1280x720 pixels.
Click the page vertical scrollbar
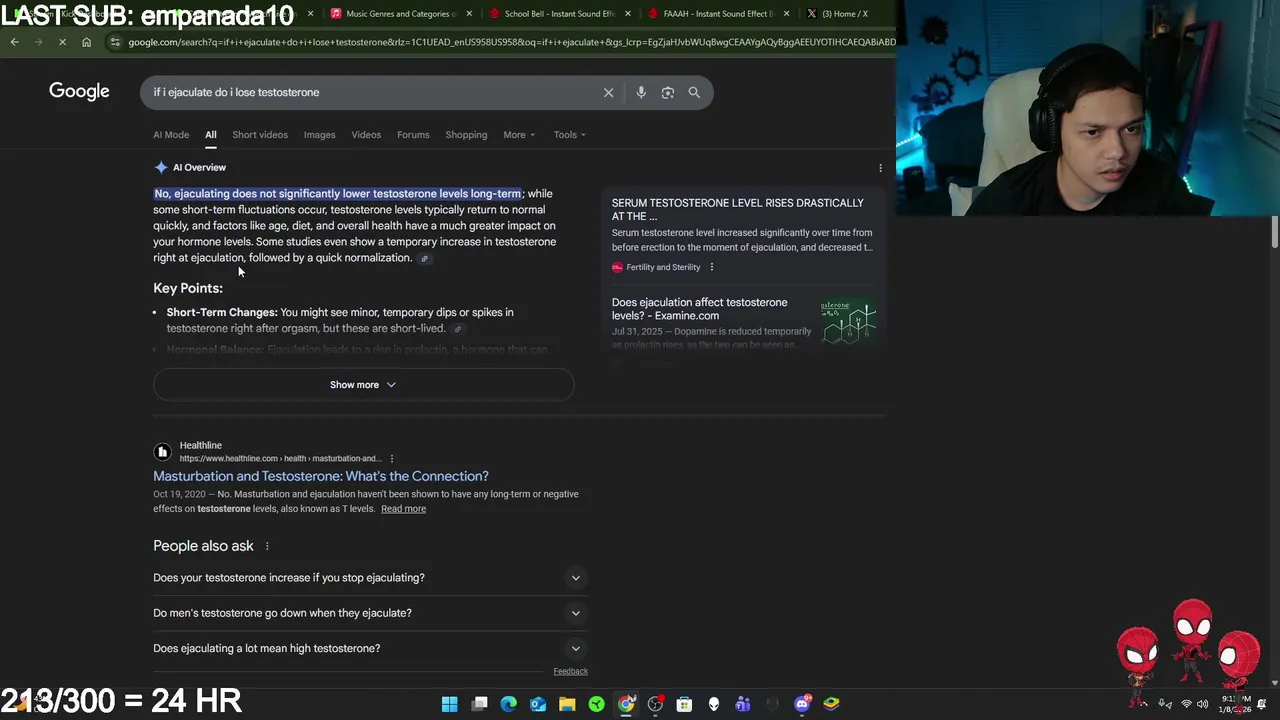[x=1274, y=232]
